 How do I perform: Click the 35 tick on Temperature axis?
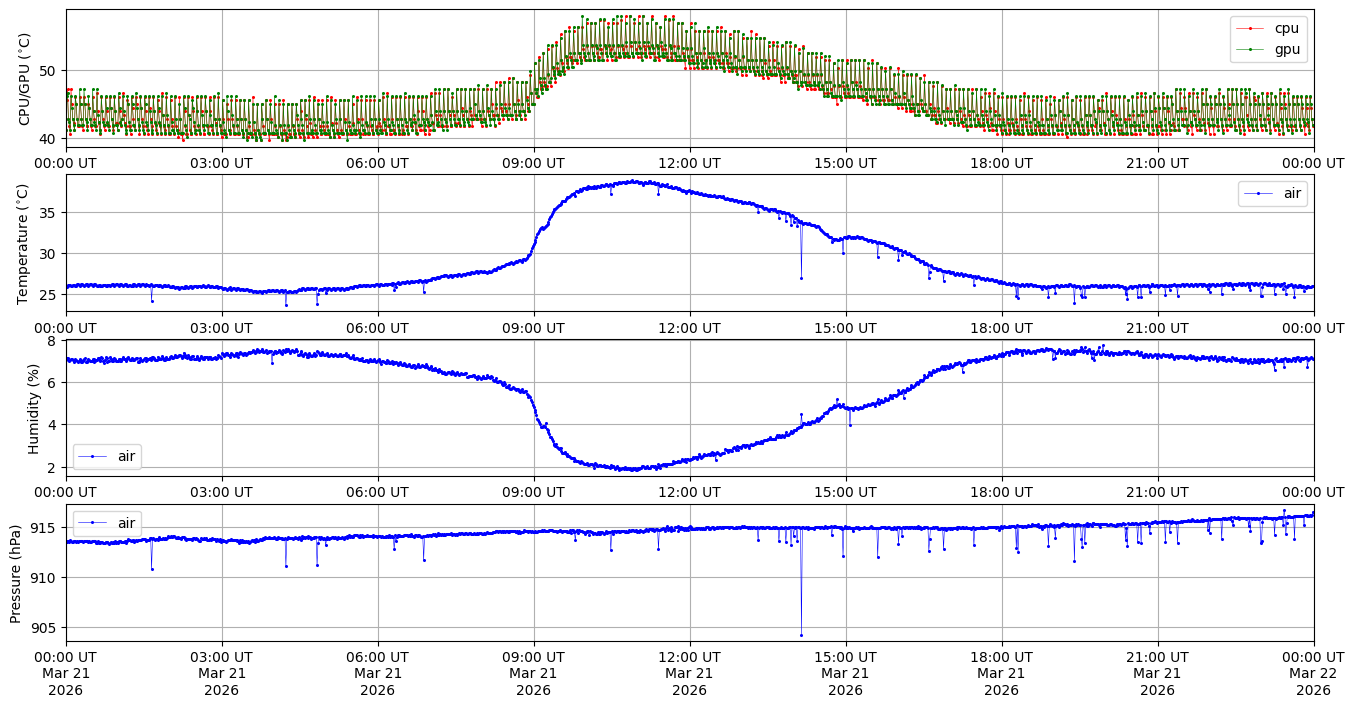click(x=48, y=213)
